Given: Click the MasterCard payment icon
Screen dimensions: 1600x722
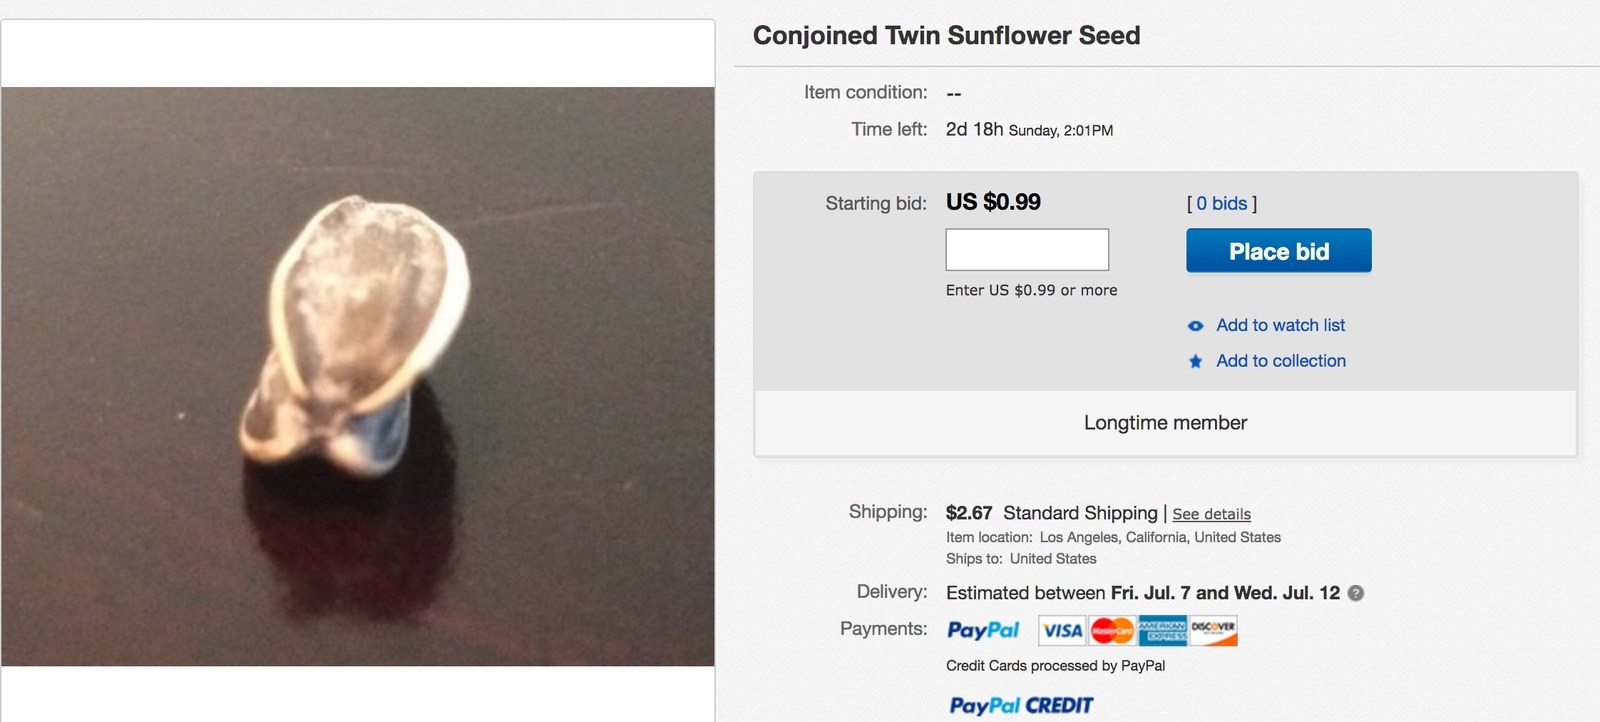Looking at the screenshot, I should 1112,631.
